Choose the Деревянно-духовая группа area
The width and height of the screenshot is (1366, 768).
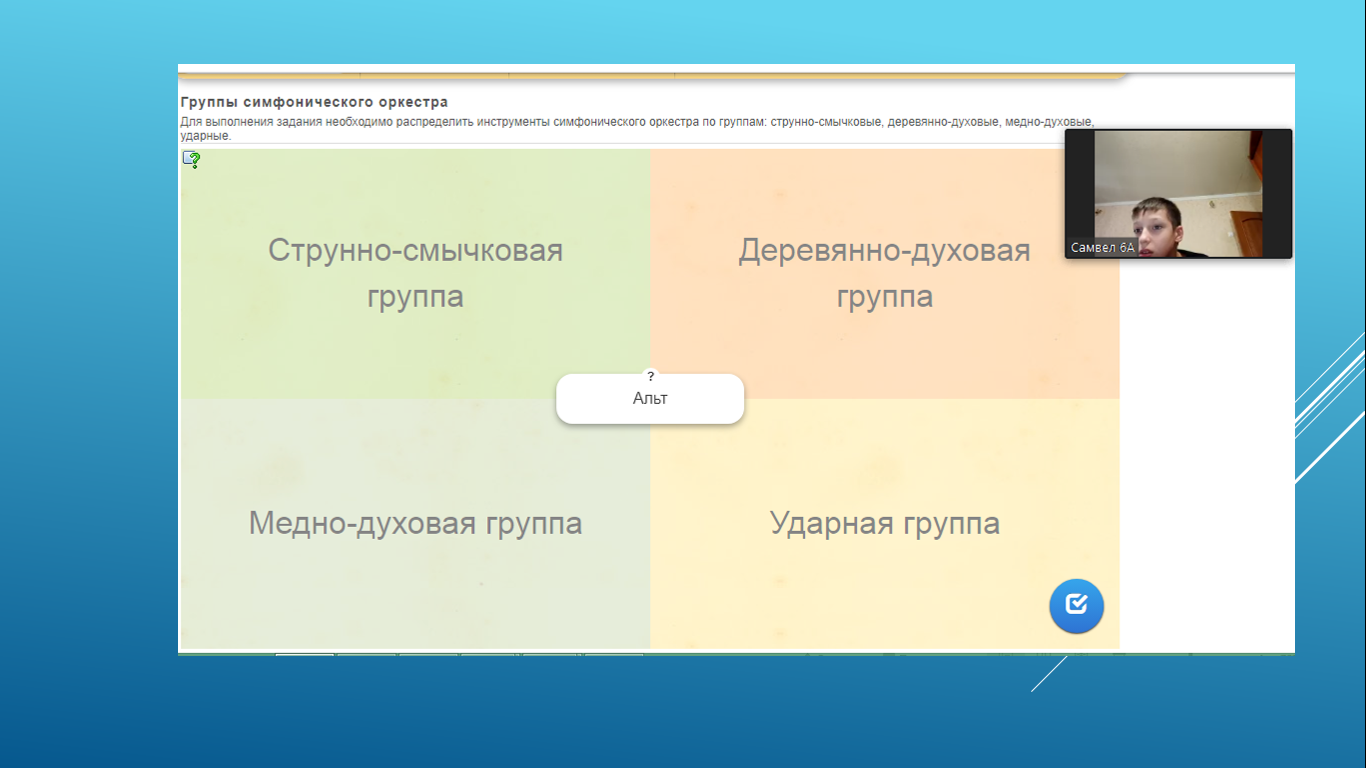coord(885,274)
